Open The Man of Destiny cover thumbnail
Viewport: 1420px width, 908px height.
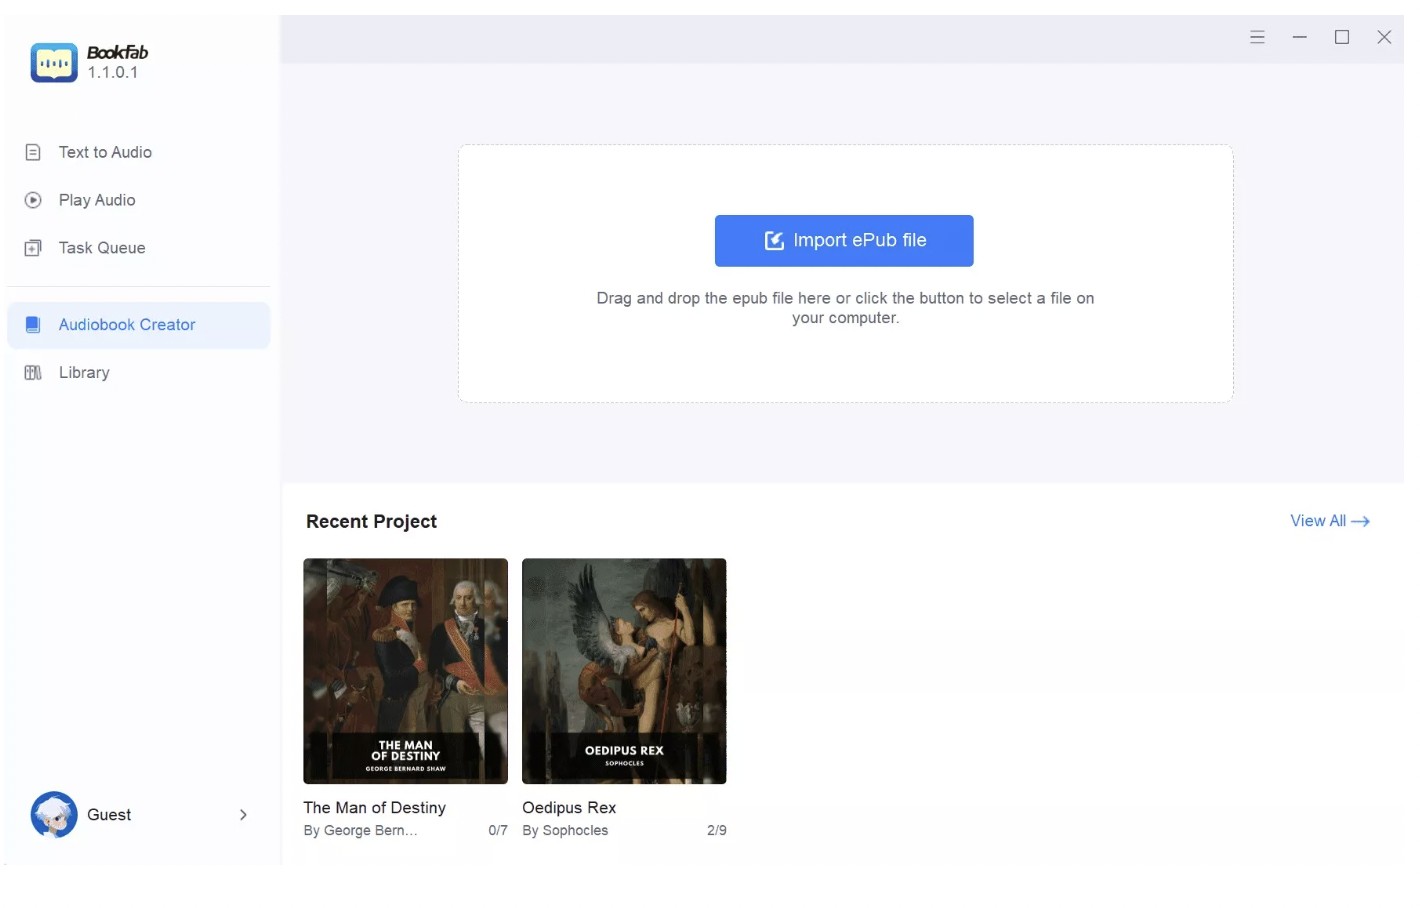tap(405, 671)
